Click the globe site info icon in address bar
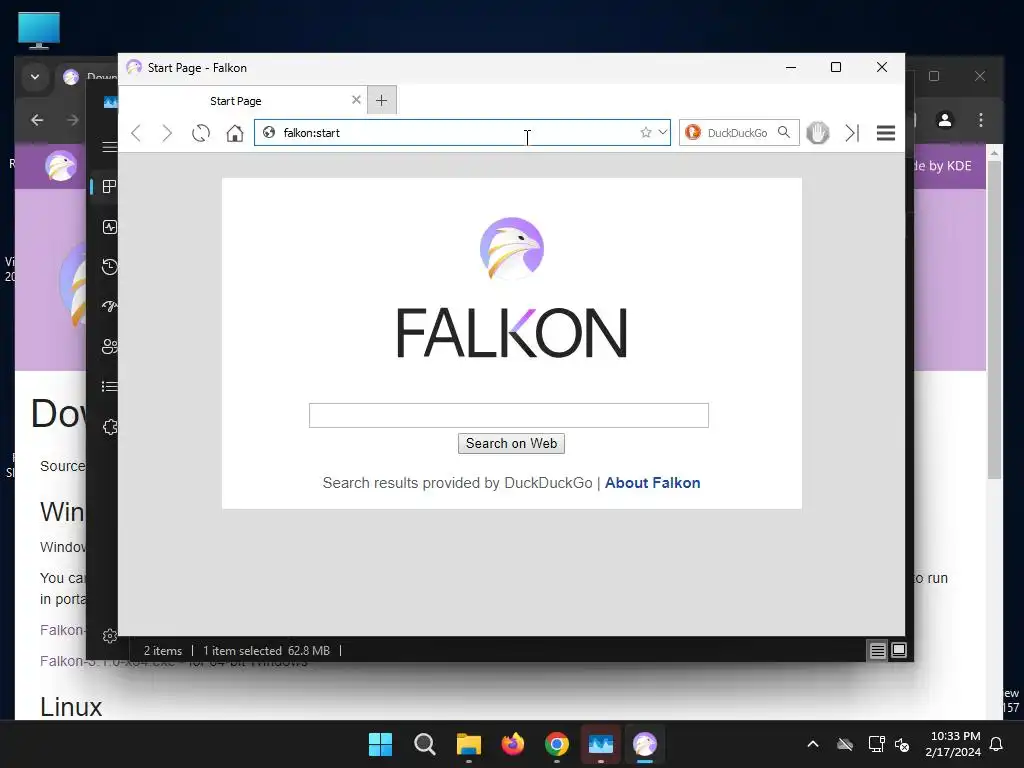 (x=269, y=133)
